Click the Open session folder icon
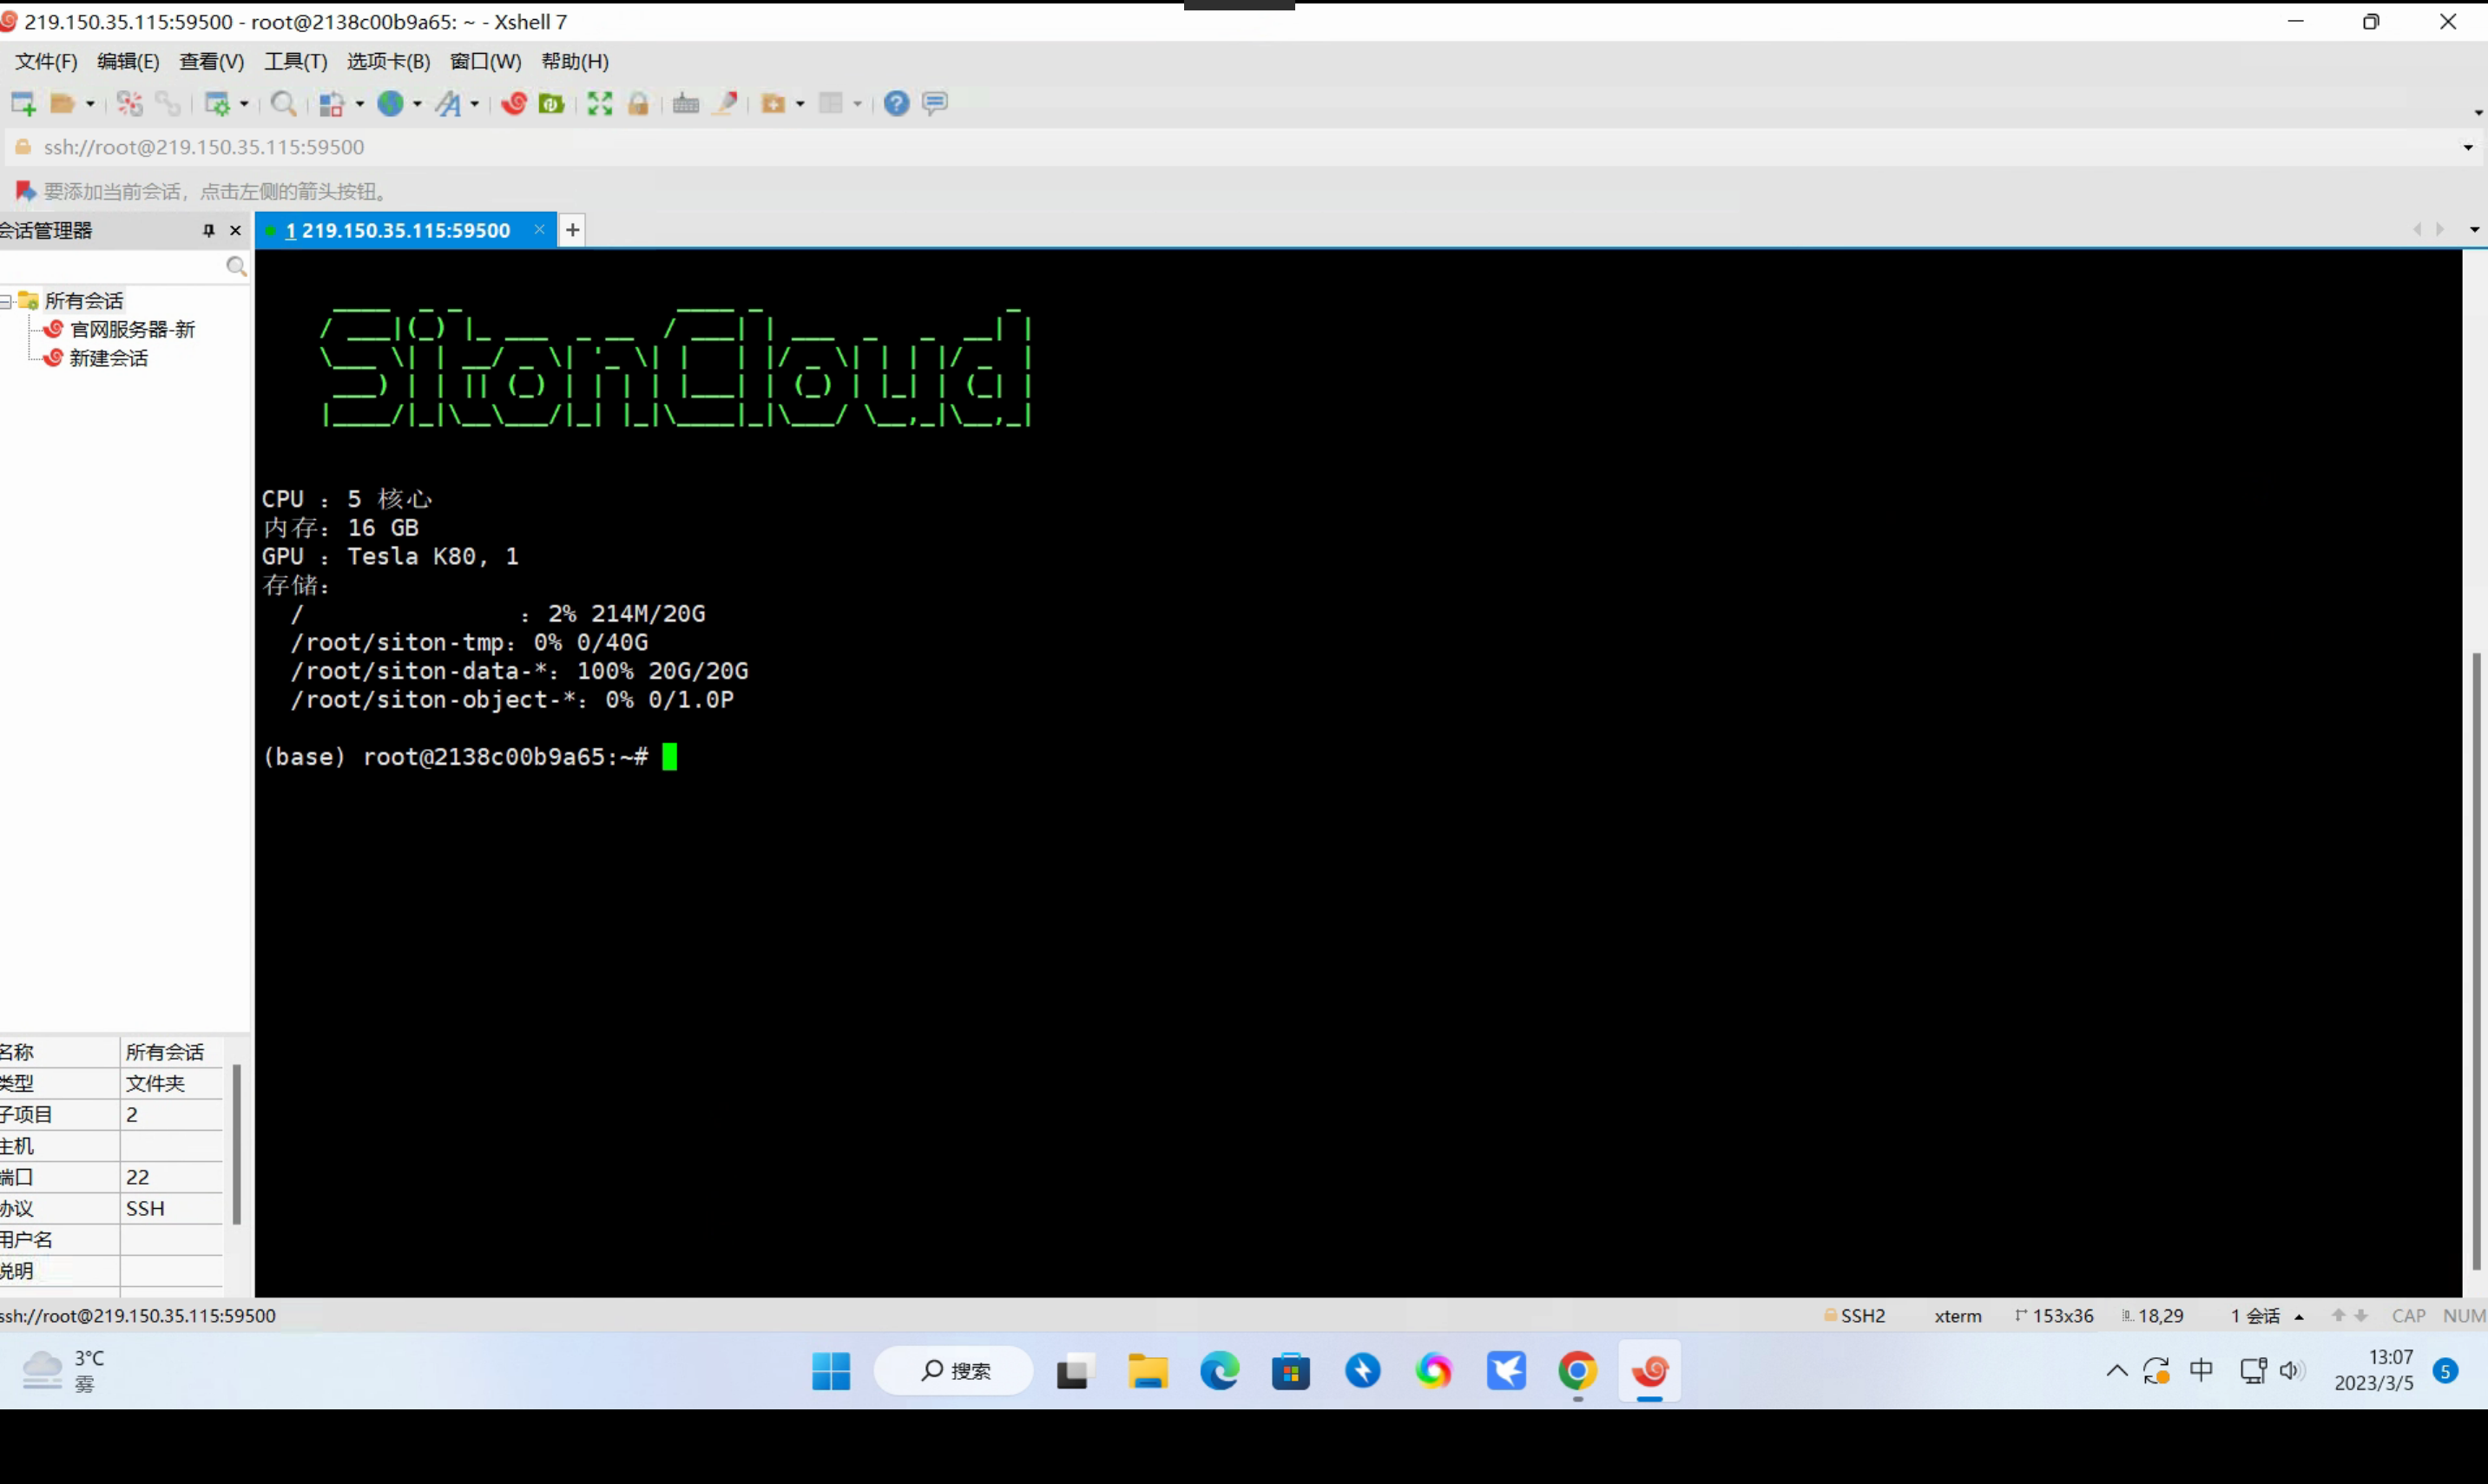This screenshot has width=2488, height=1484. [63, 103]
